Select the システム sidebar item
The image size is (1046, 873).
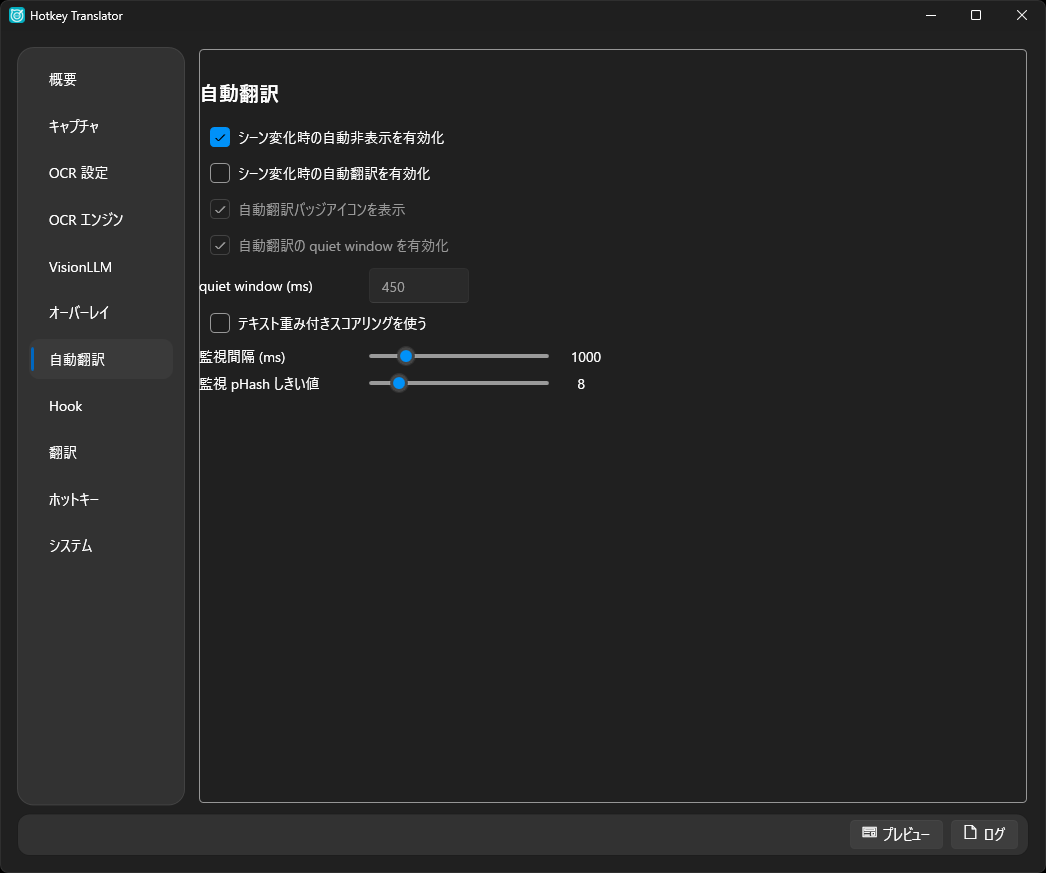click(x=101, y=546)
